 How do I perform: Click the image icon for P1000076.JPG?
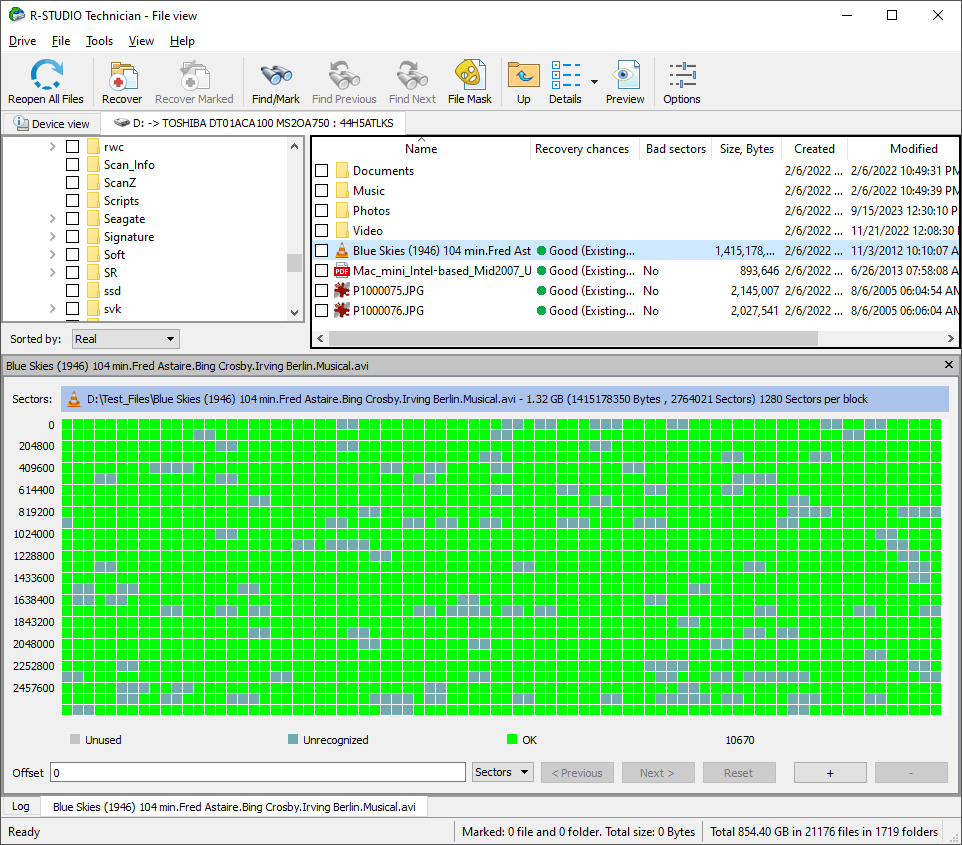coord(342,311)
